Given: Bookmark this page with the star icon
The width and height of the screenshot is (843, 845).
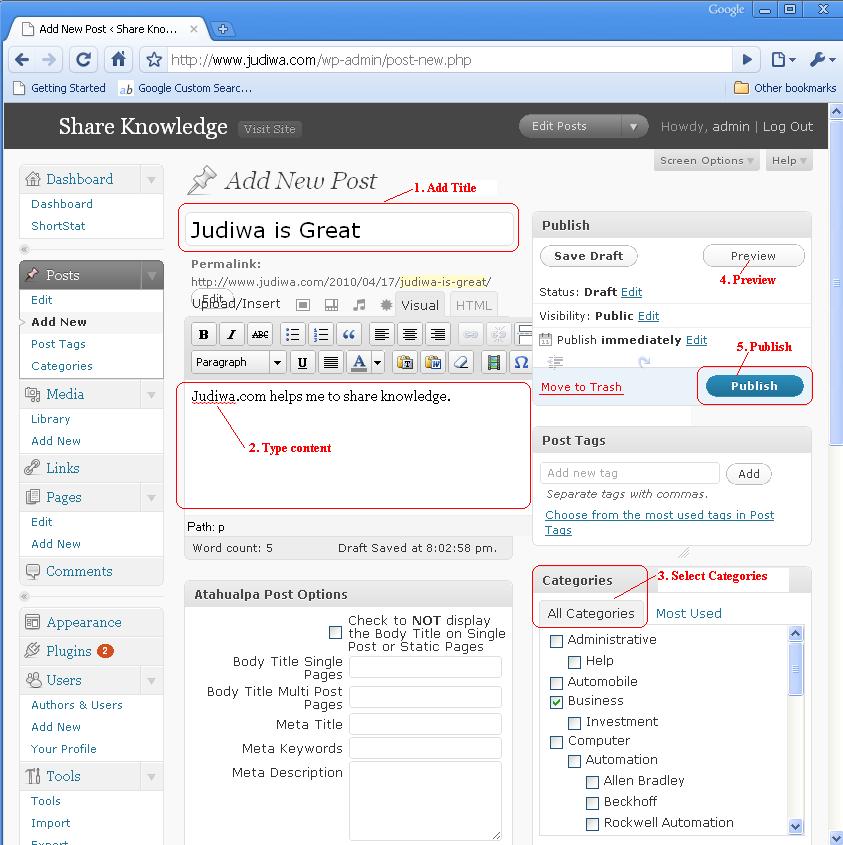Looking at the screenshot, I should coord(154,59).
